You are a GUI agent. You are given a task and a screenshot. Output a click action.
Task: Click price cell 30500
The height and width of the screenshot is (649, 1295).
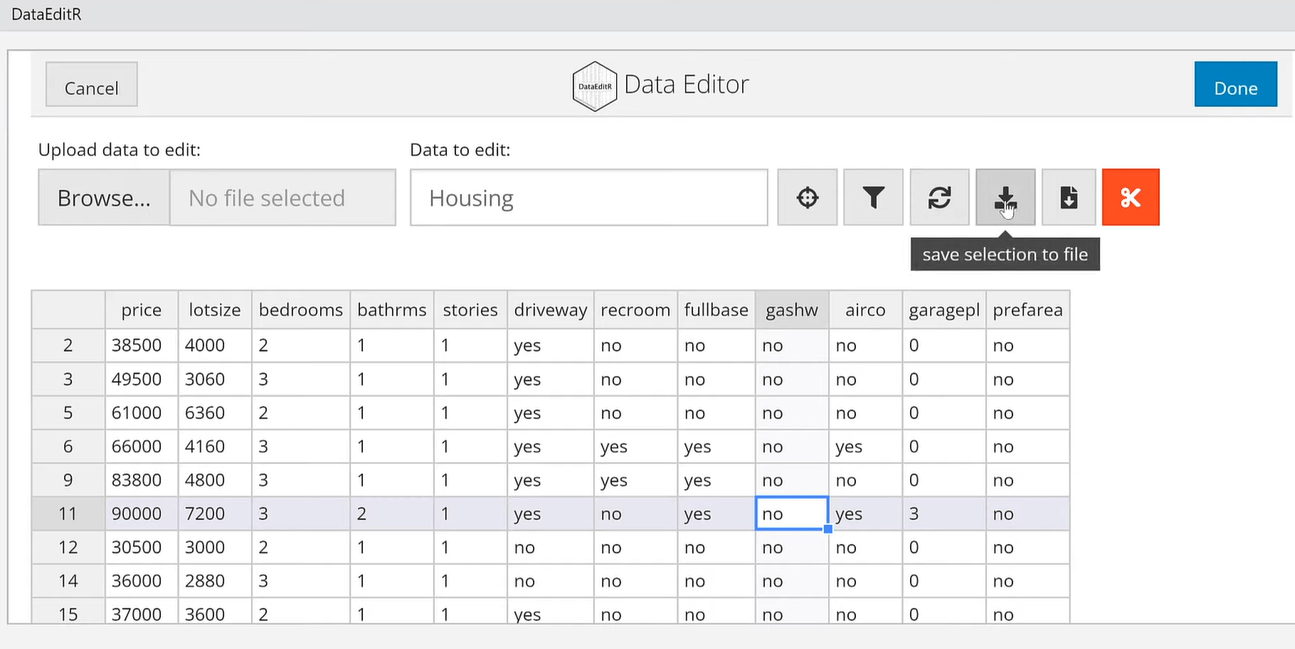tap(142, 547)
